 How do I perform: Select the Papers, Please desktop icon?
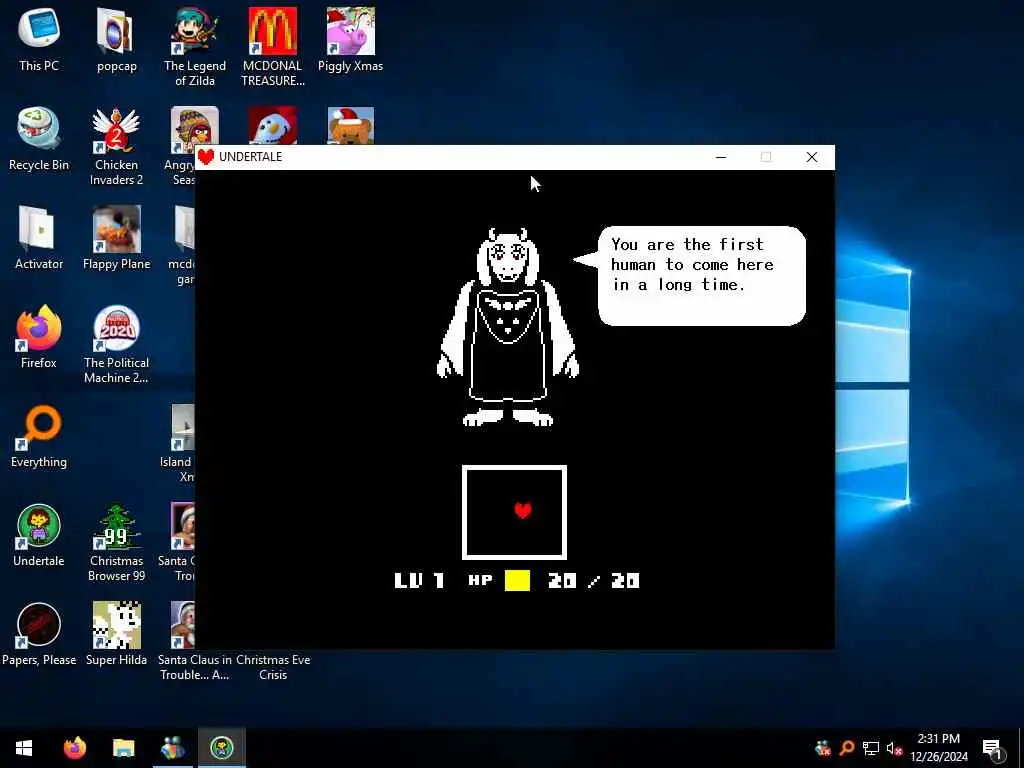click(x=39, y=634)
